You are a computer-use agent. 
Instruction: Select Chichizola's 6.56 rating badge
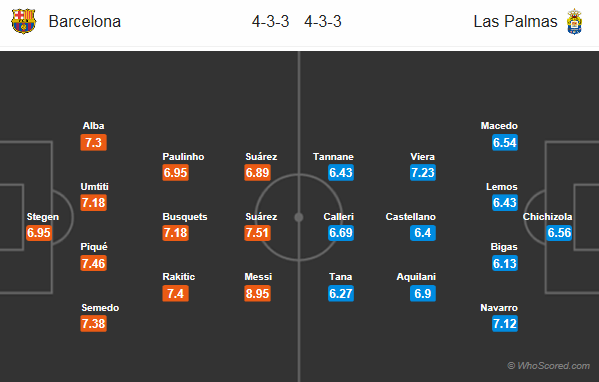click(x=559, y=233)
